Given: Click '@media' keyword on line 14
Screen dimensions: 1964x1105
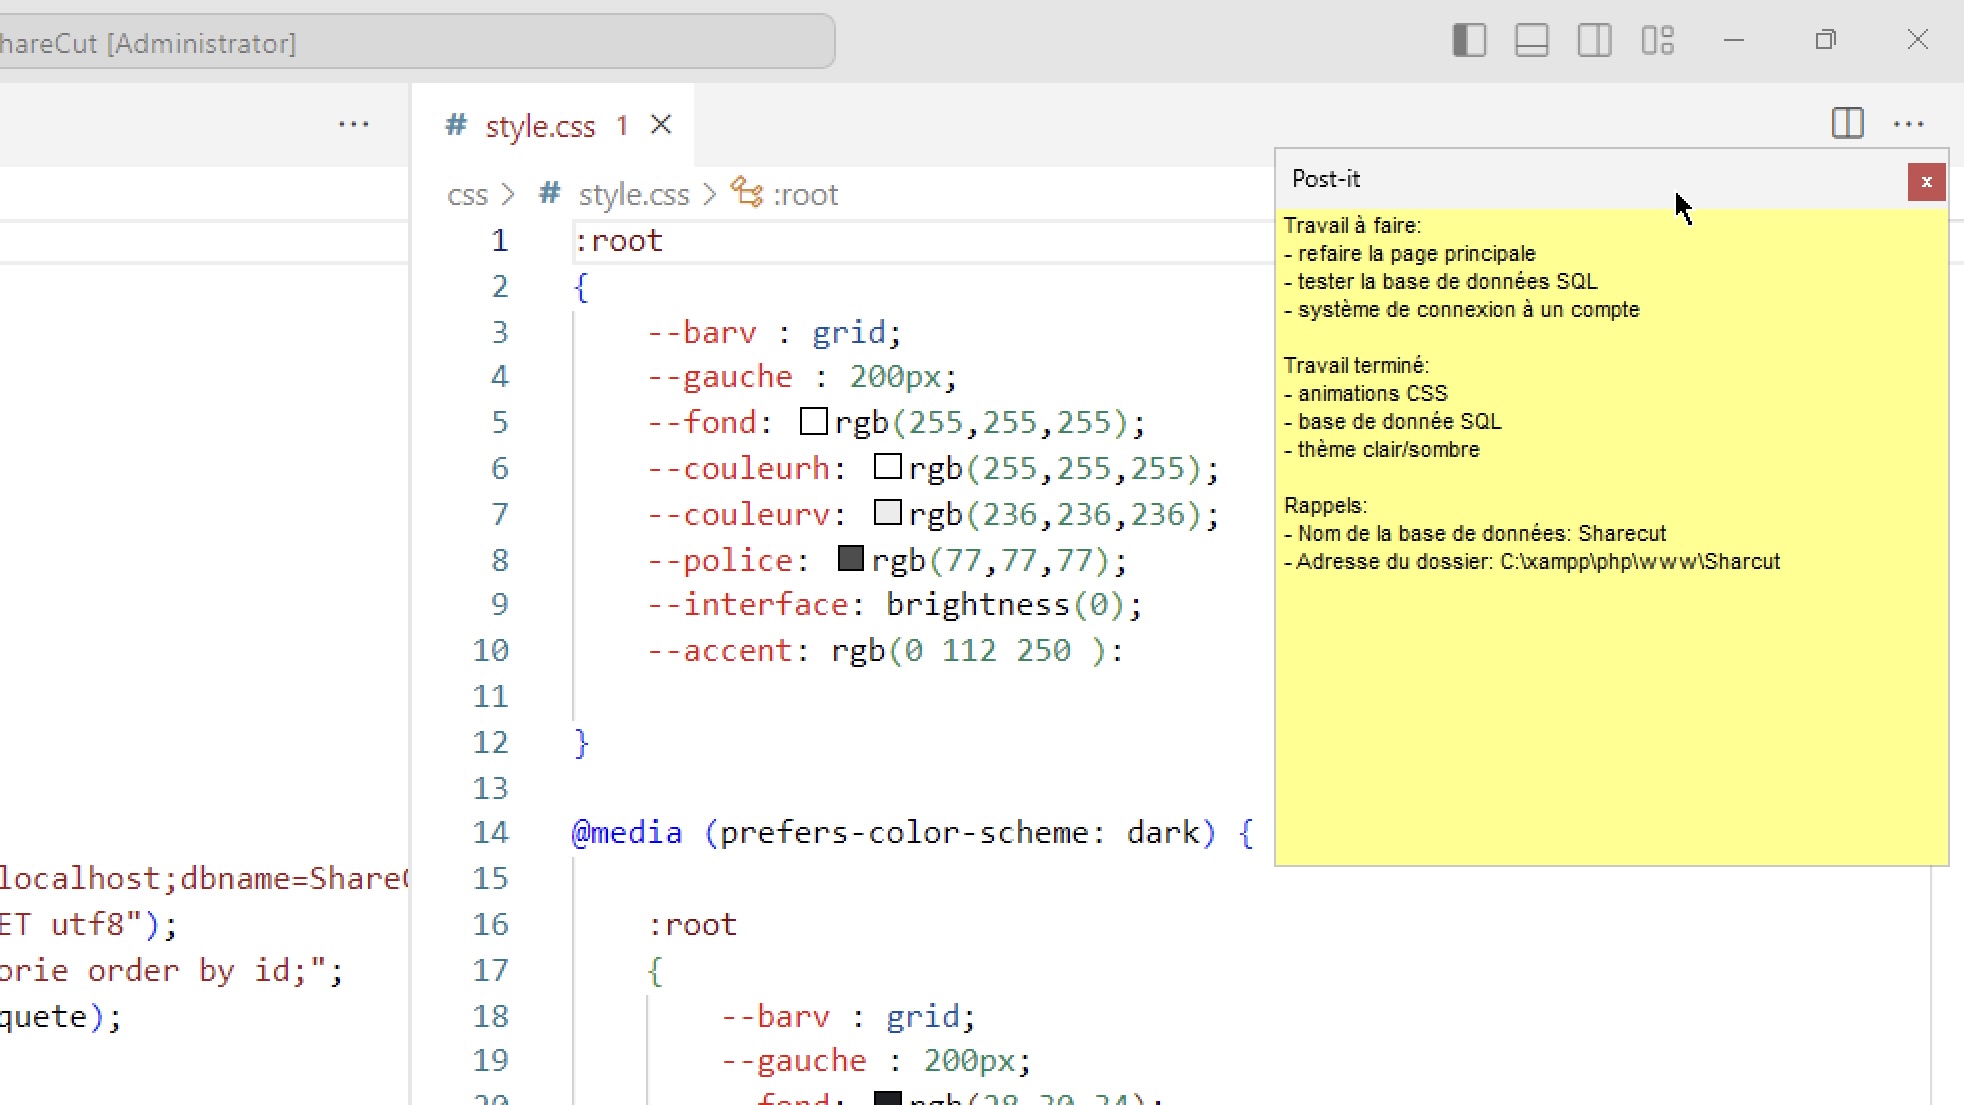Looking at the screenshot, I should 627,833.
